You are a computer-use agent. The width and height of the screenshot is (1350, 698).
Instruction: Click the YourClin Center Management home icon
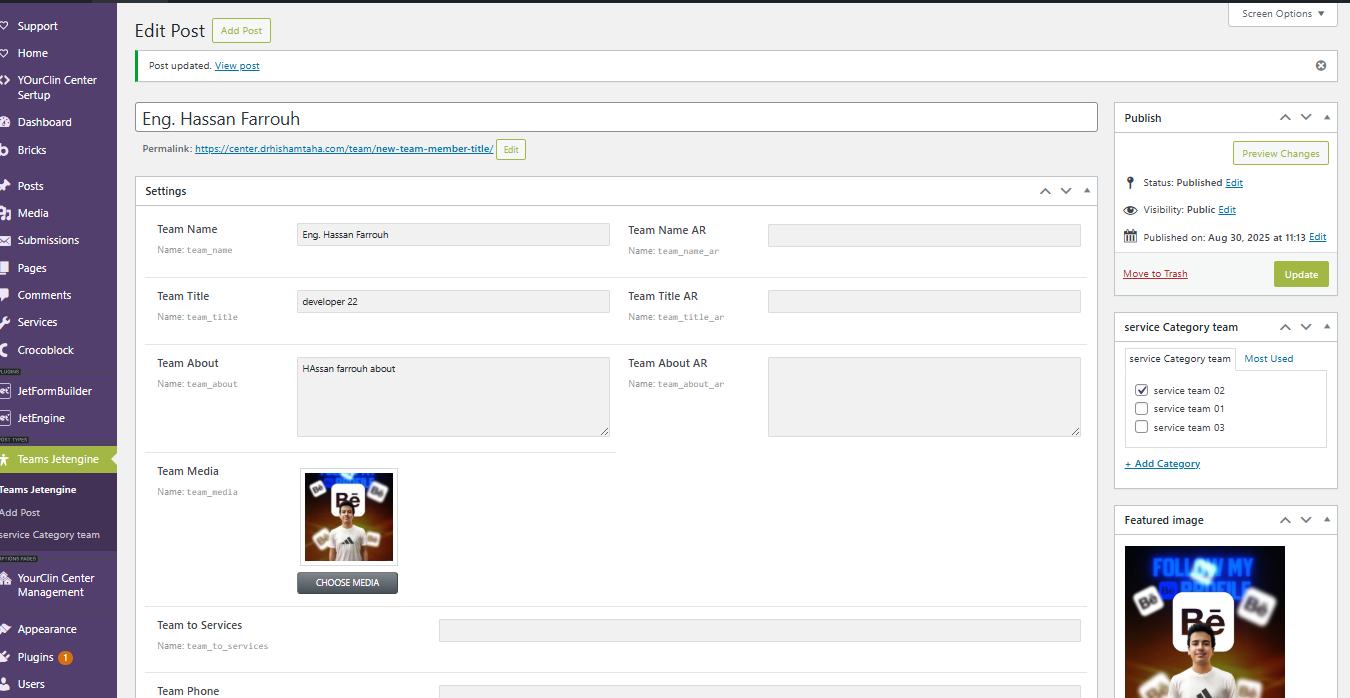point(5,579)
